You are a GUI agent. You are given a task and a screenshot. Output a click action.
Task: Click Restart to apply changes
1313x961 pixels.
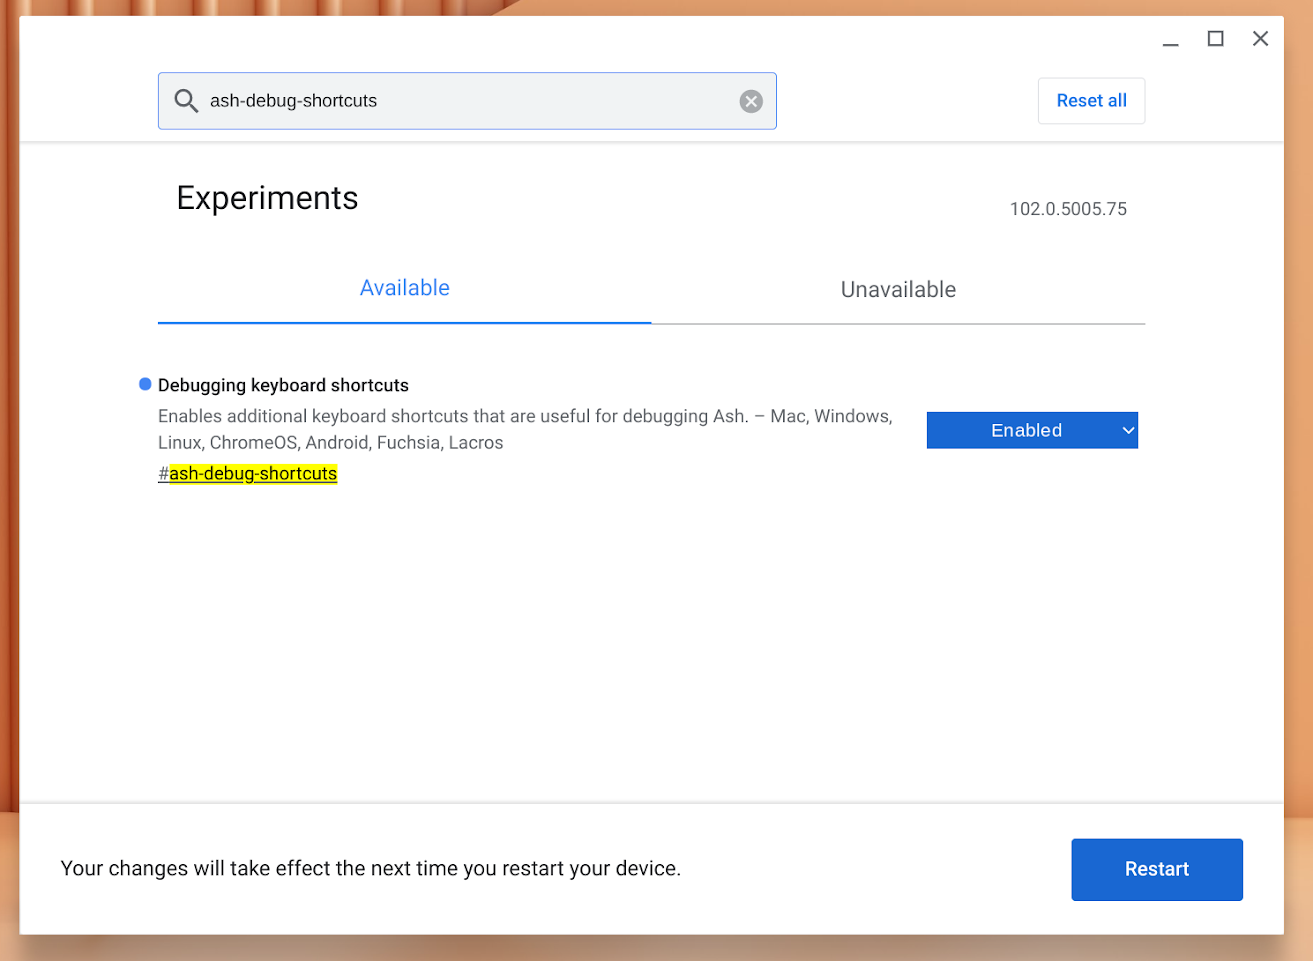pyautogui.click(x=1156, y=869)
